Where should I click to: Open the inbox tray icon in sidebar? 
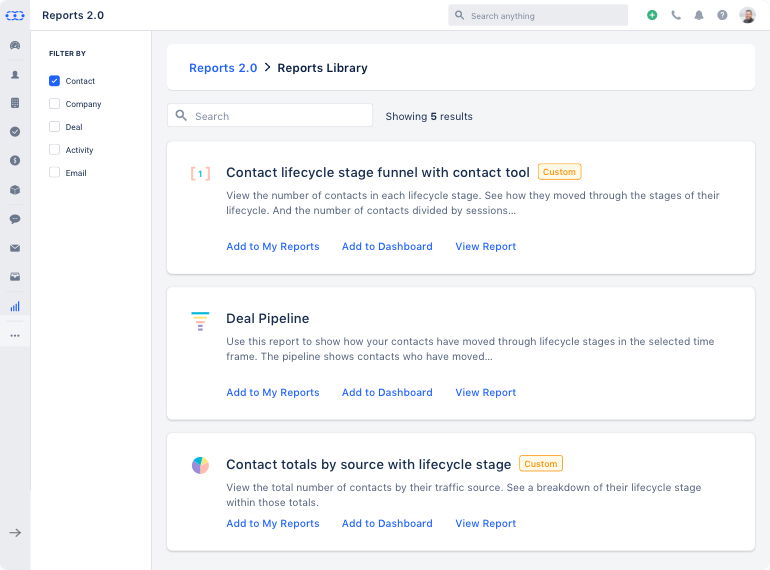(x=15, y=277)
